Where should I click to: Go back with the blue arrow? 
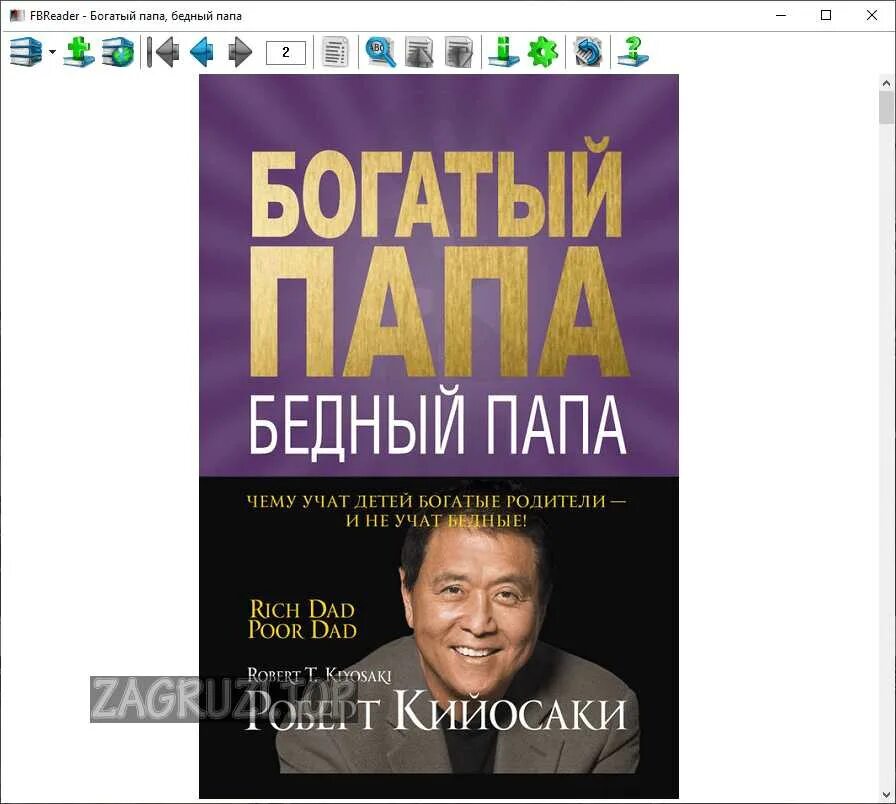(202, 52)
